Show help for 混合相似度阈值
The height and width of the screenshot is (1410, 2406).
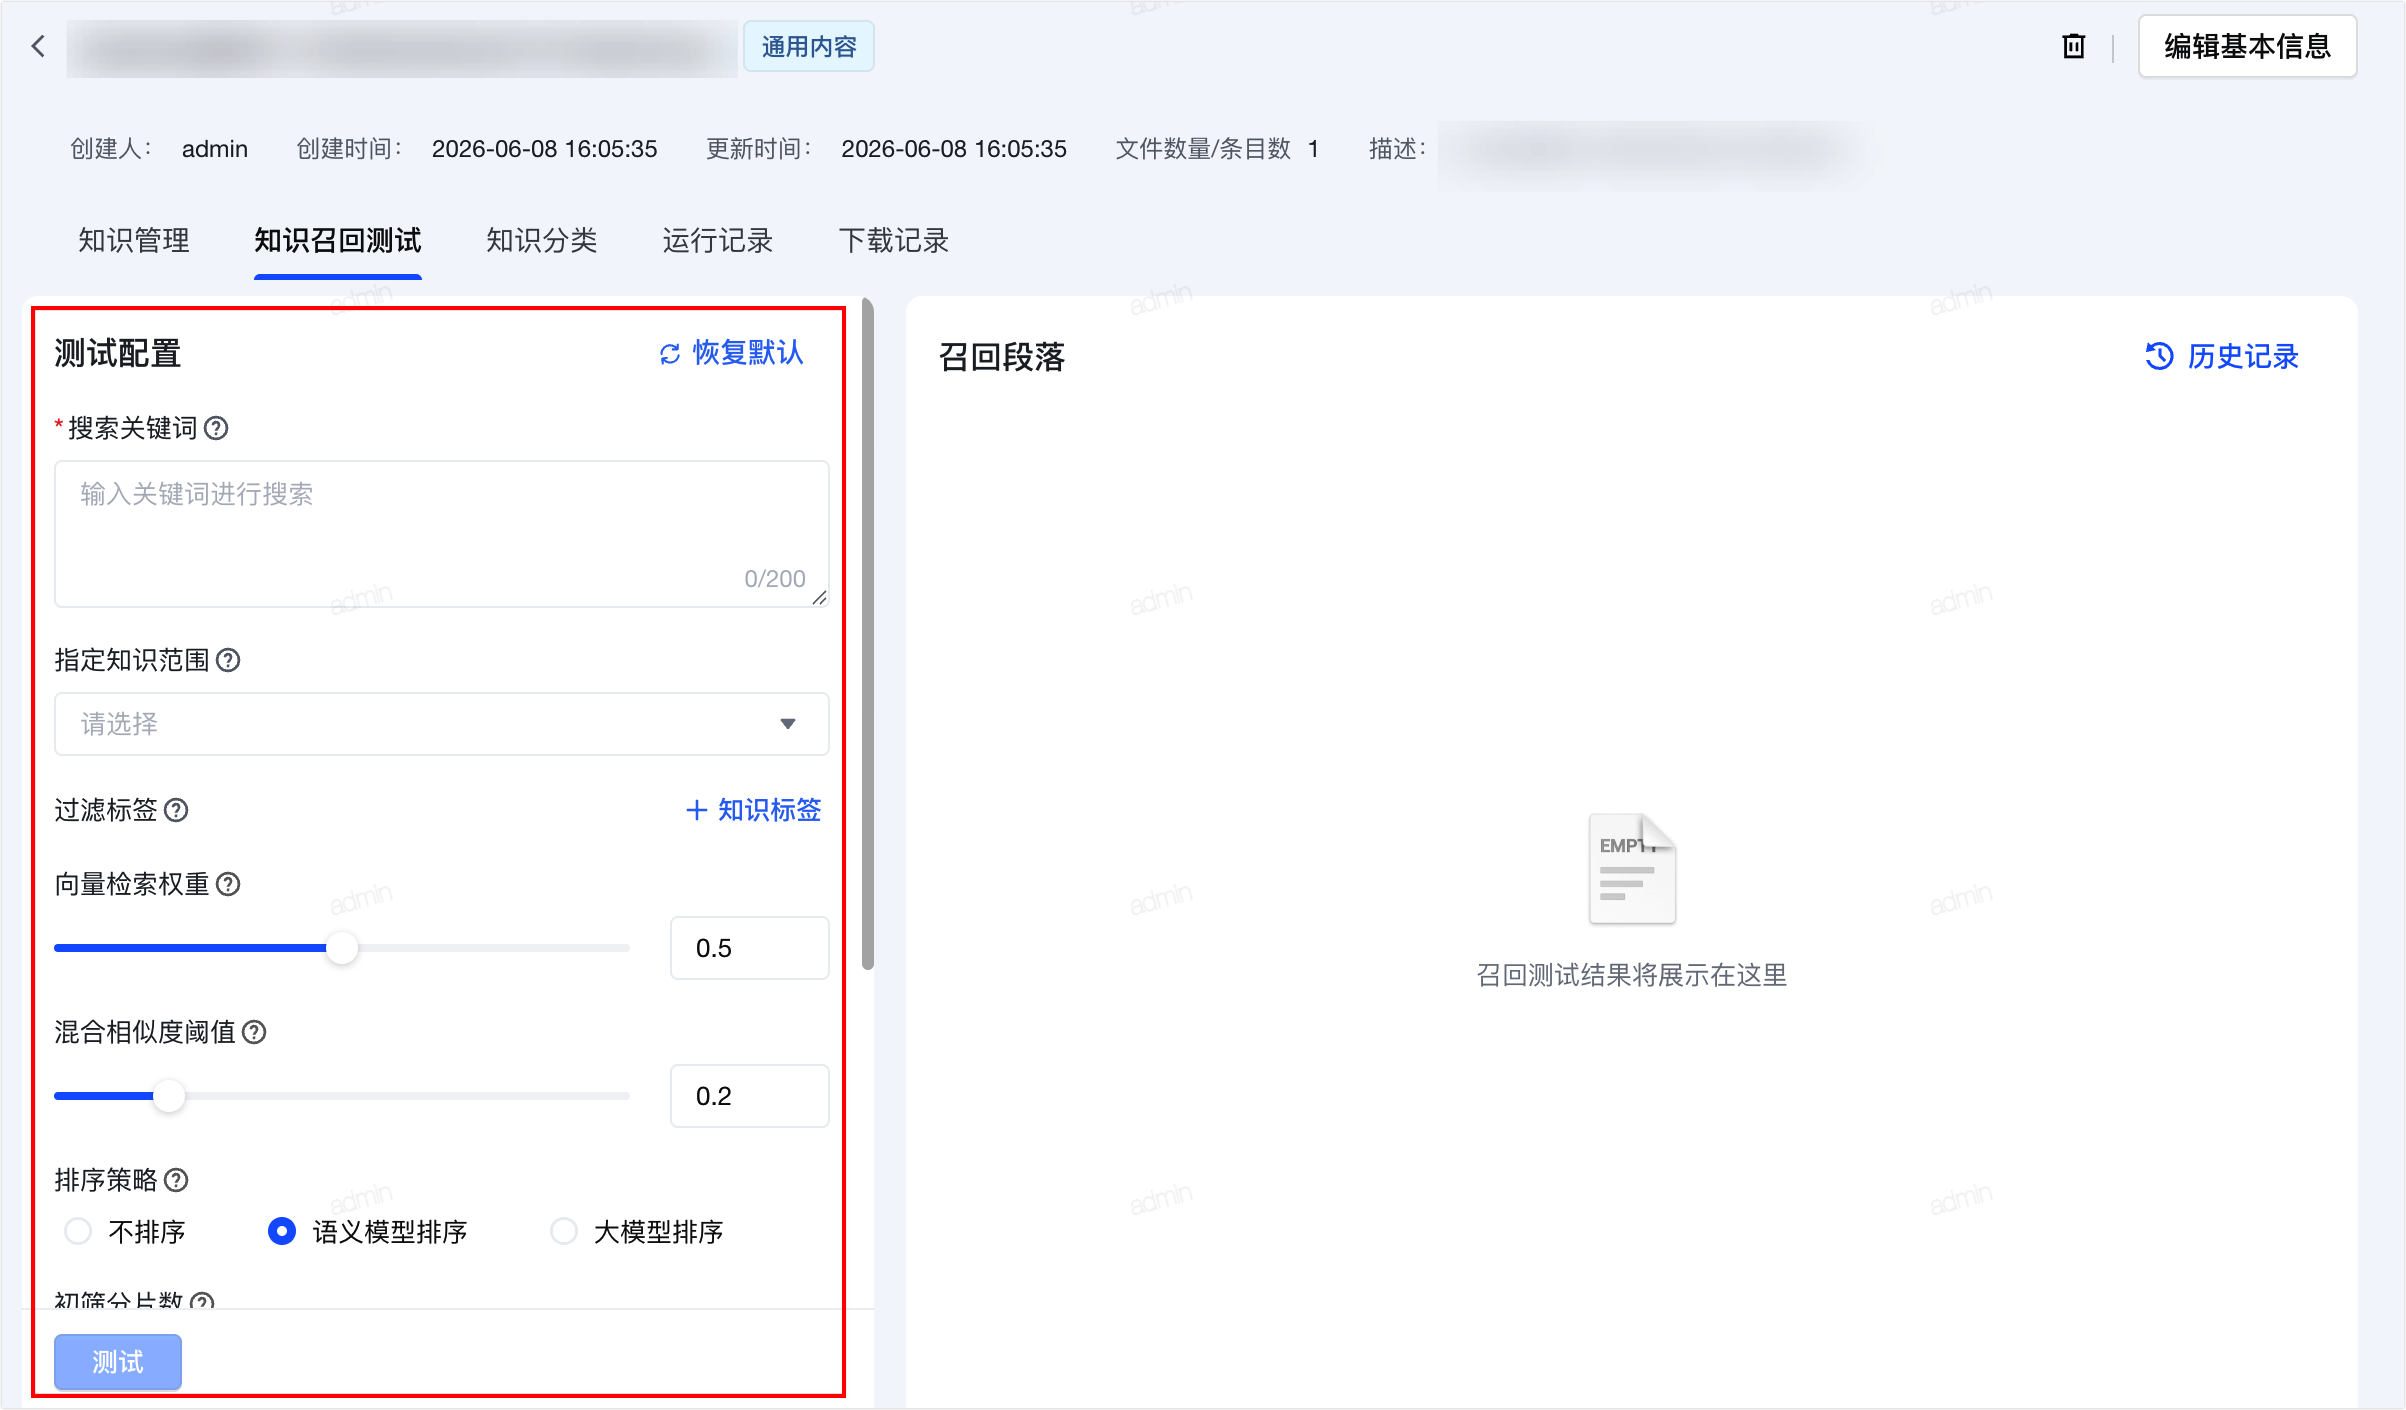254,1032
